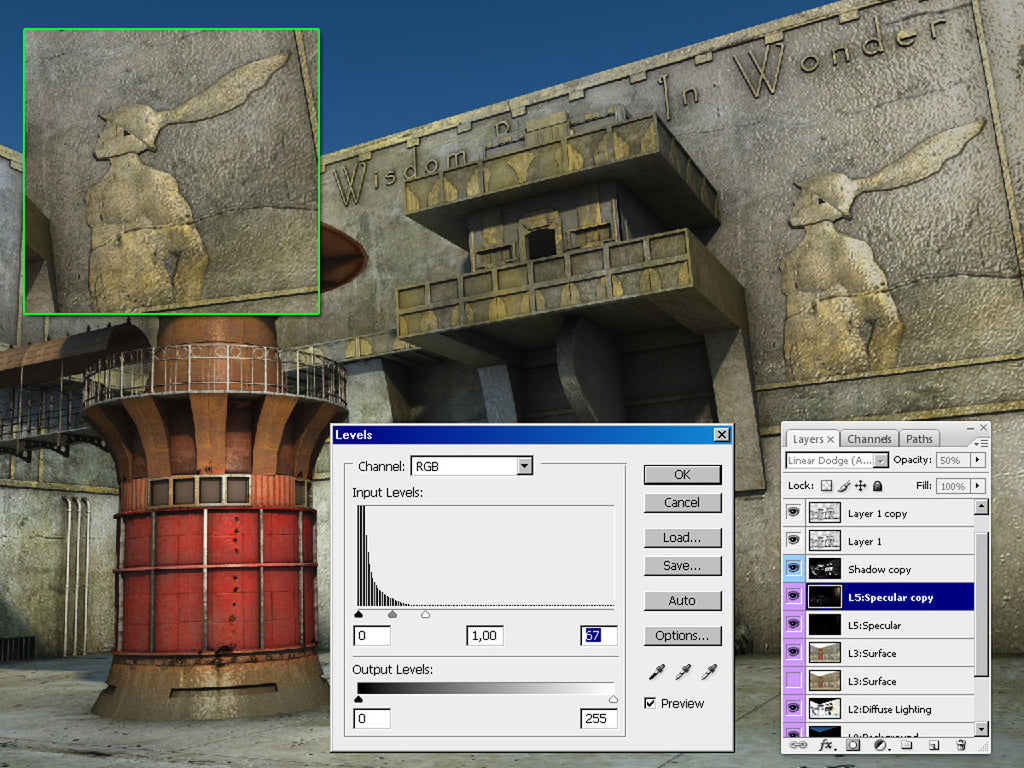Image resolution: width=1024 pixels, height=768 pixels.
Task: Click the Auto button in Levels
Action: [x=681, y=601]
